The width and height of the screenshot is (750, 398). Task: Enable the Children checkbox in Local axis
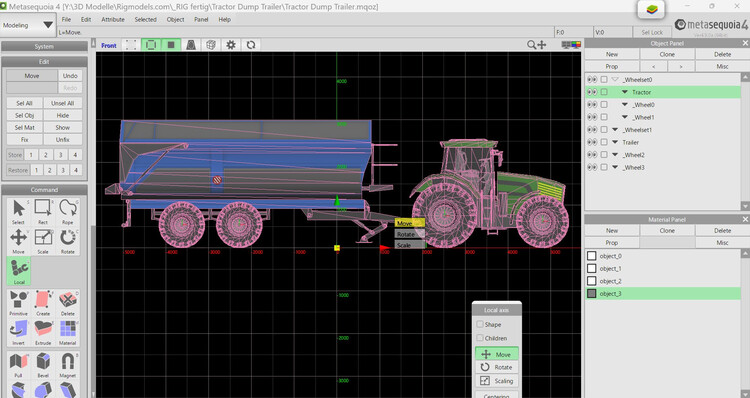tap(480, 338)
